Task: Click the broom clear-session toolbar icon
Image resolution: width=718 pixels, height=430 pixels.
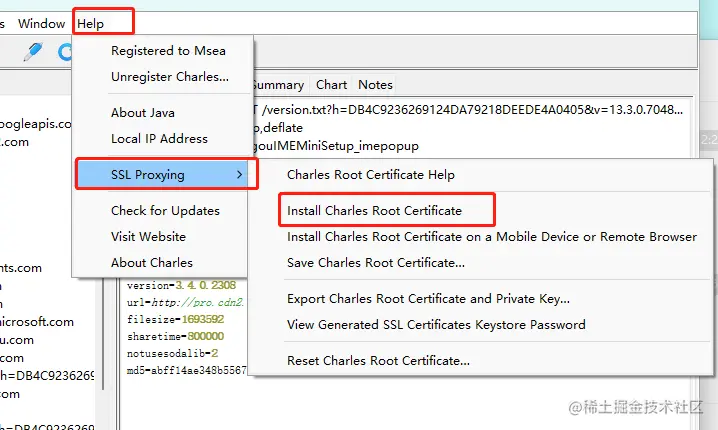Action: click(x=33, y=51)
